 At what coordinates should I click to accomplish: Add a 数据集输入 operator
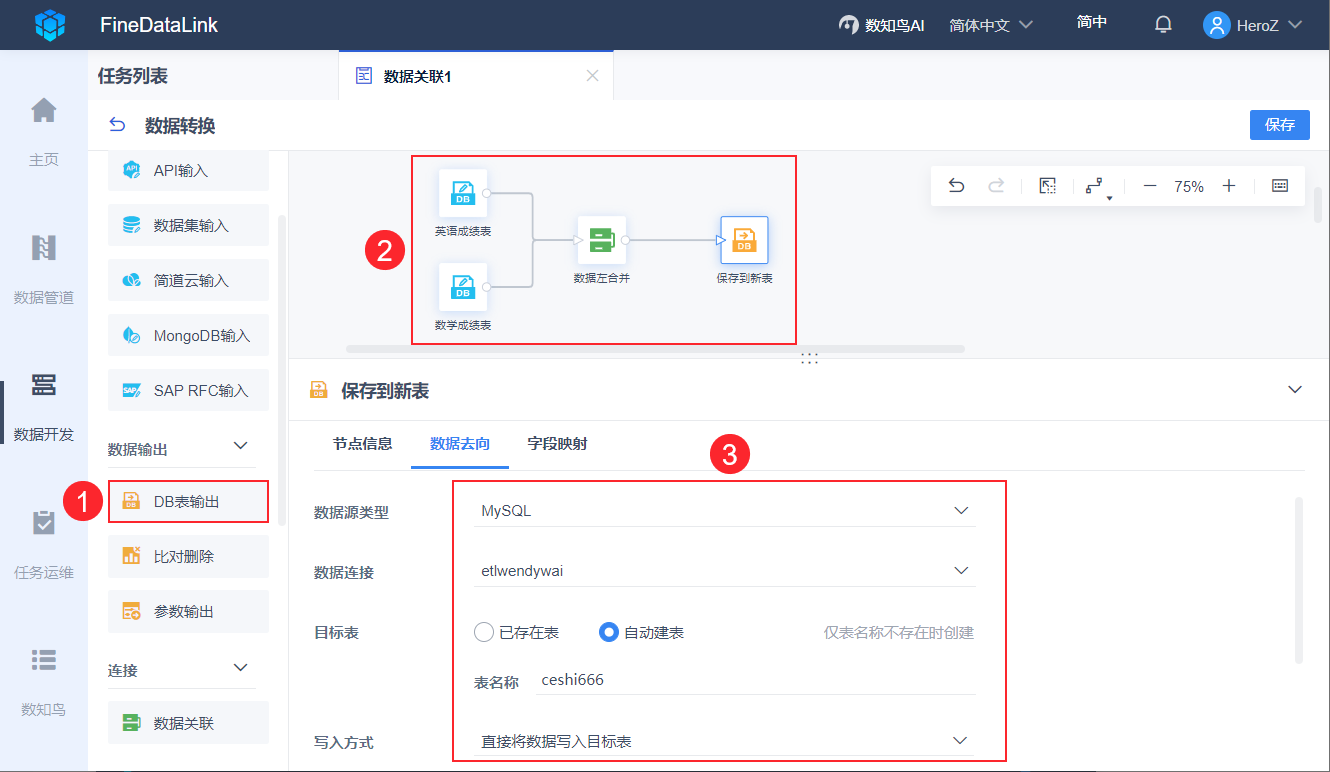(188, 225)
